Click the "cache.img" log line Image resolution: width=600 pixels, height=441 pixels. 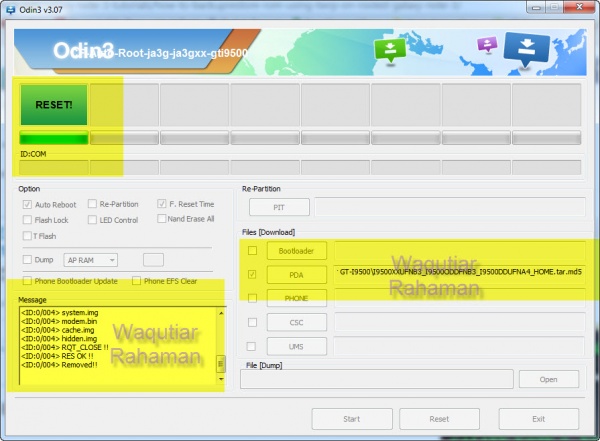click(58, 330)
